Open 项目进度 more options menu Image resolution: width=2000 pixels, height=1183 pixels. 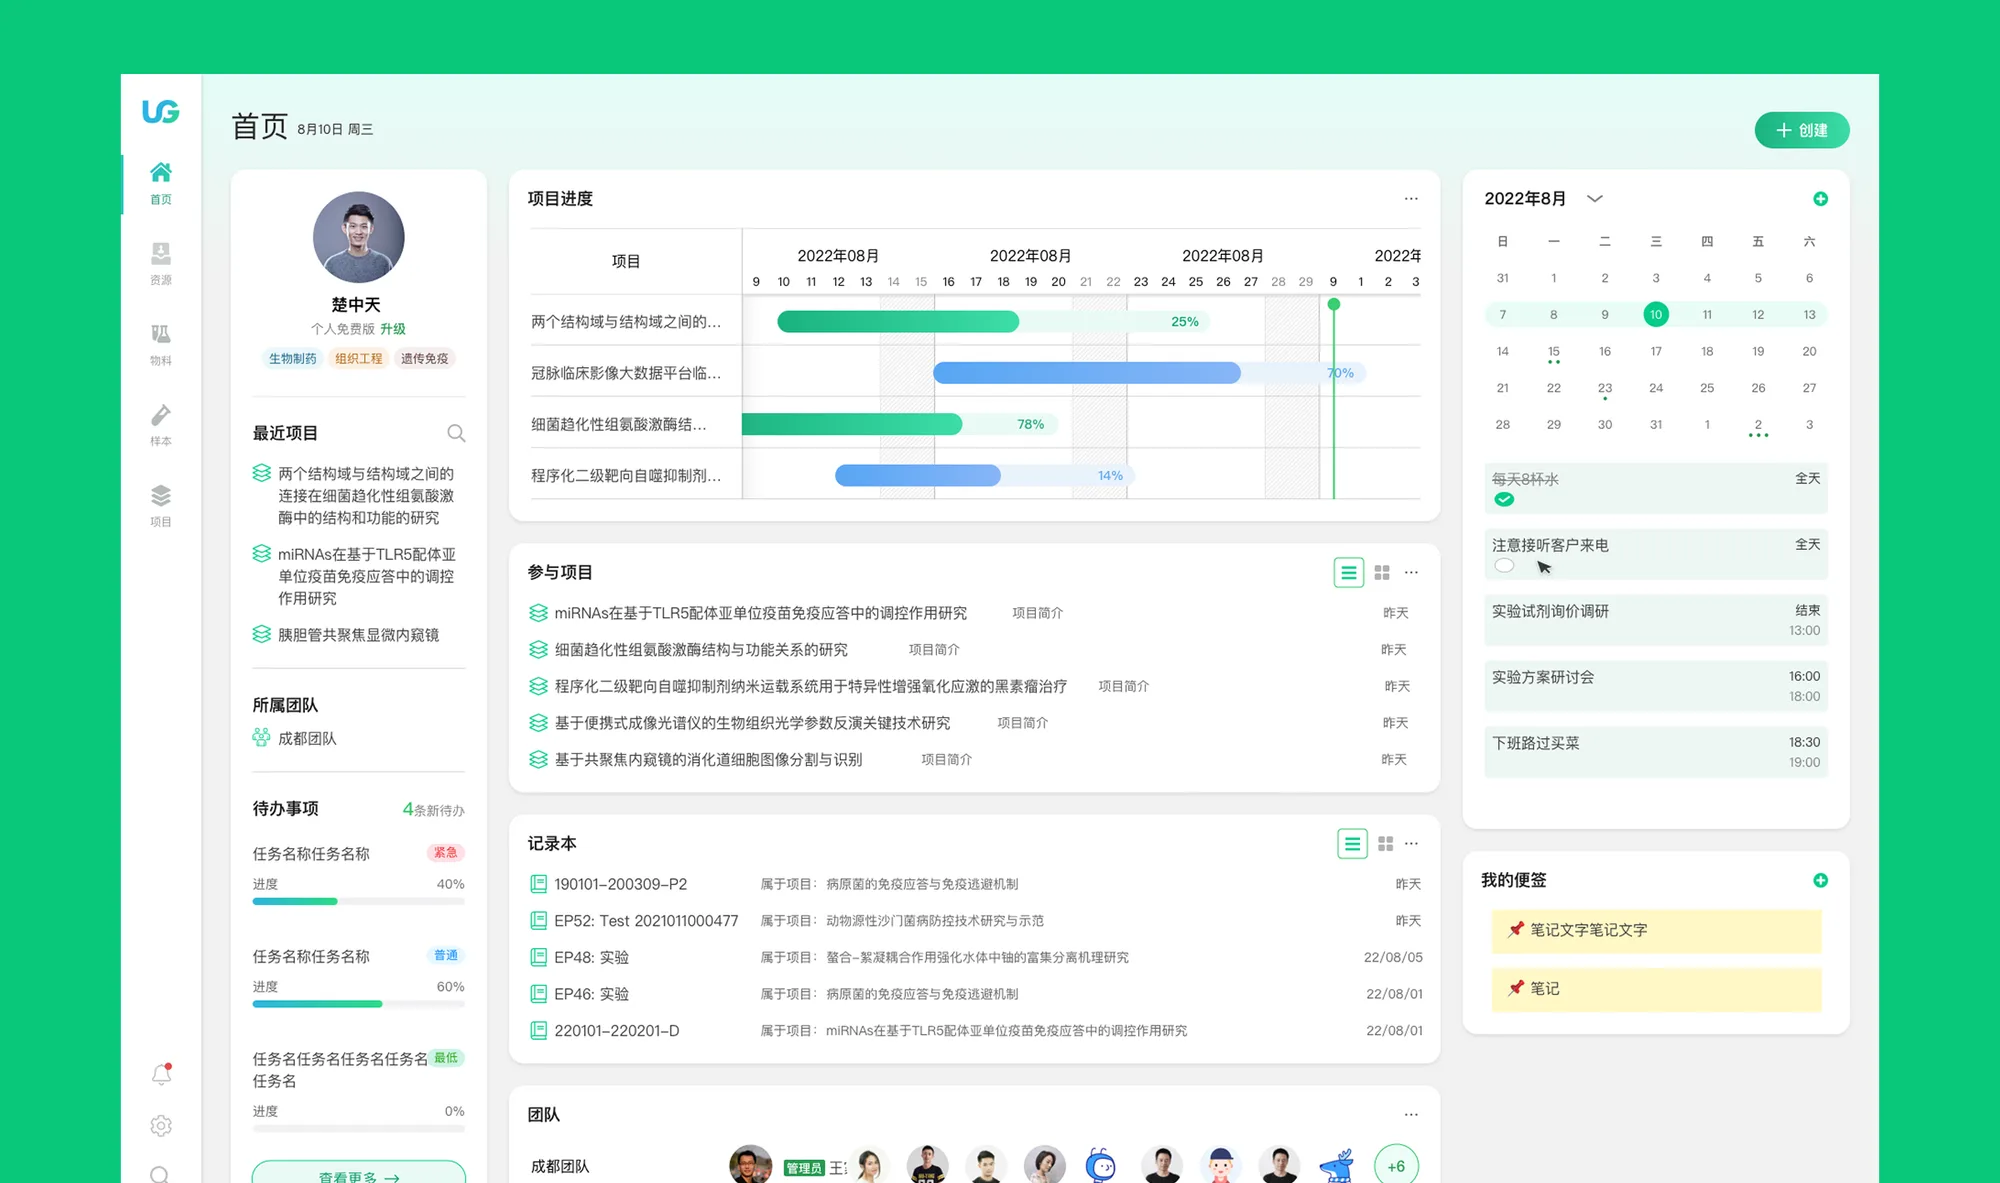1411,199
